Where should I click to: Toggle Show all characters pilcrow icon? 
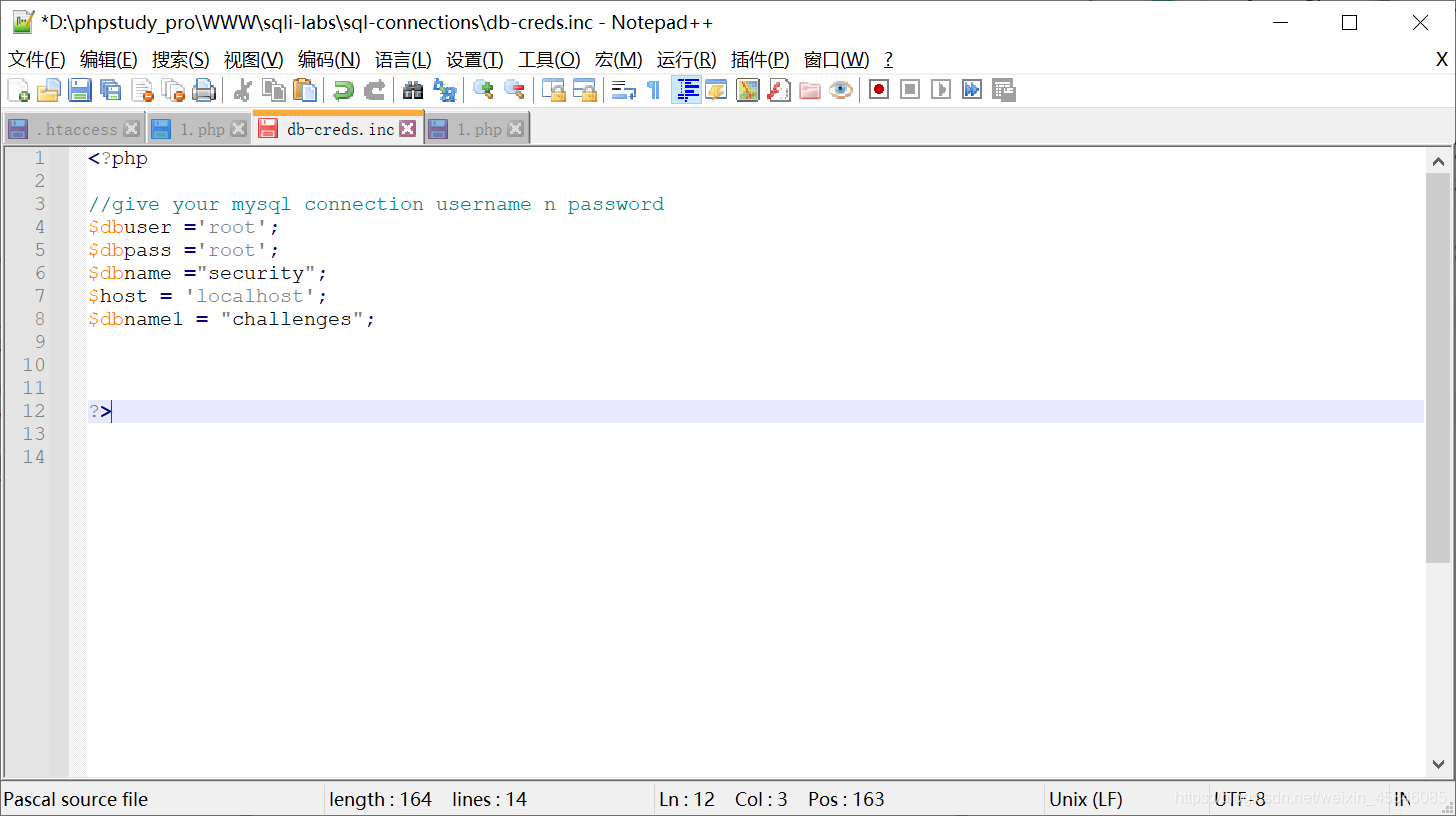point(654,90)
